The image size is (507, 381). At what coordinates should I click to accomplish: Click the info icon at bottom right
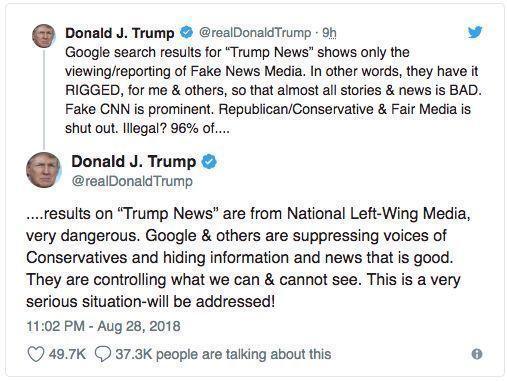(x=477, y=354)
